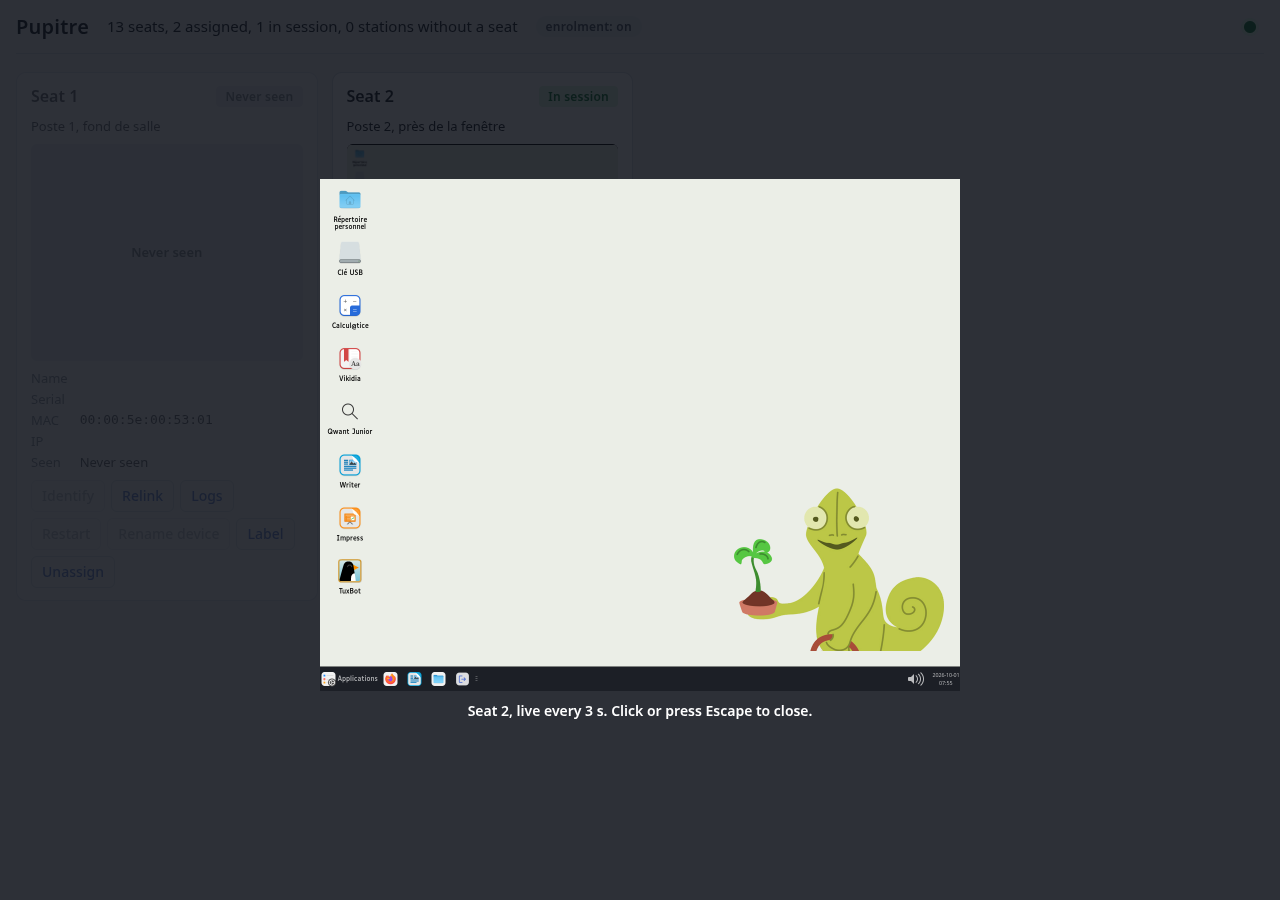Click the Restart button on Seat 1
This screenshot has height=900, width=1280.
(x=65, y=534)
